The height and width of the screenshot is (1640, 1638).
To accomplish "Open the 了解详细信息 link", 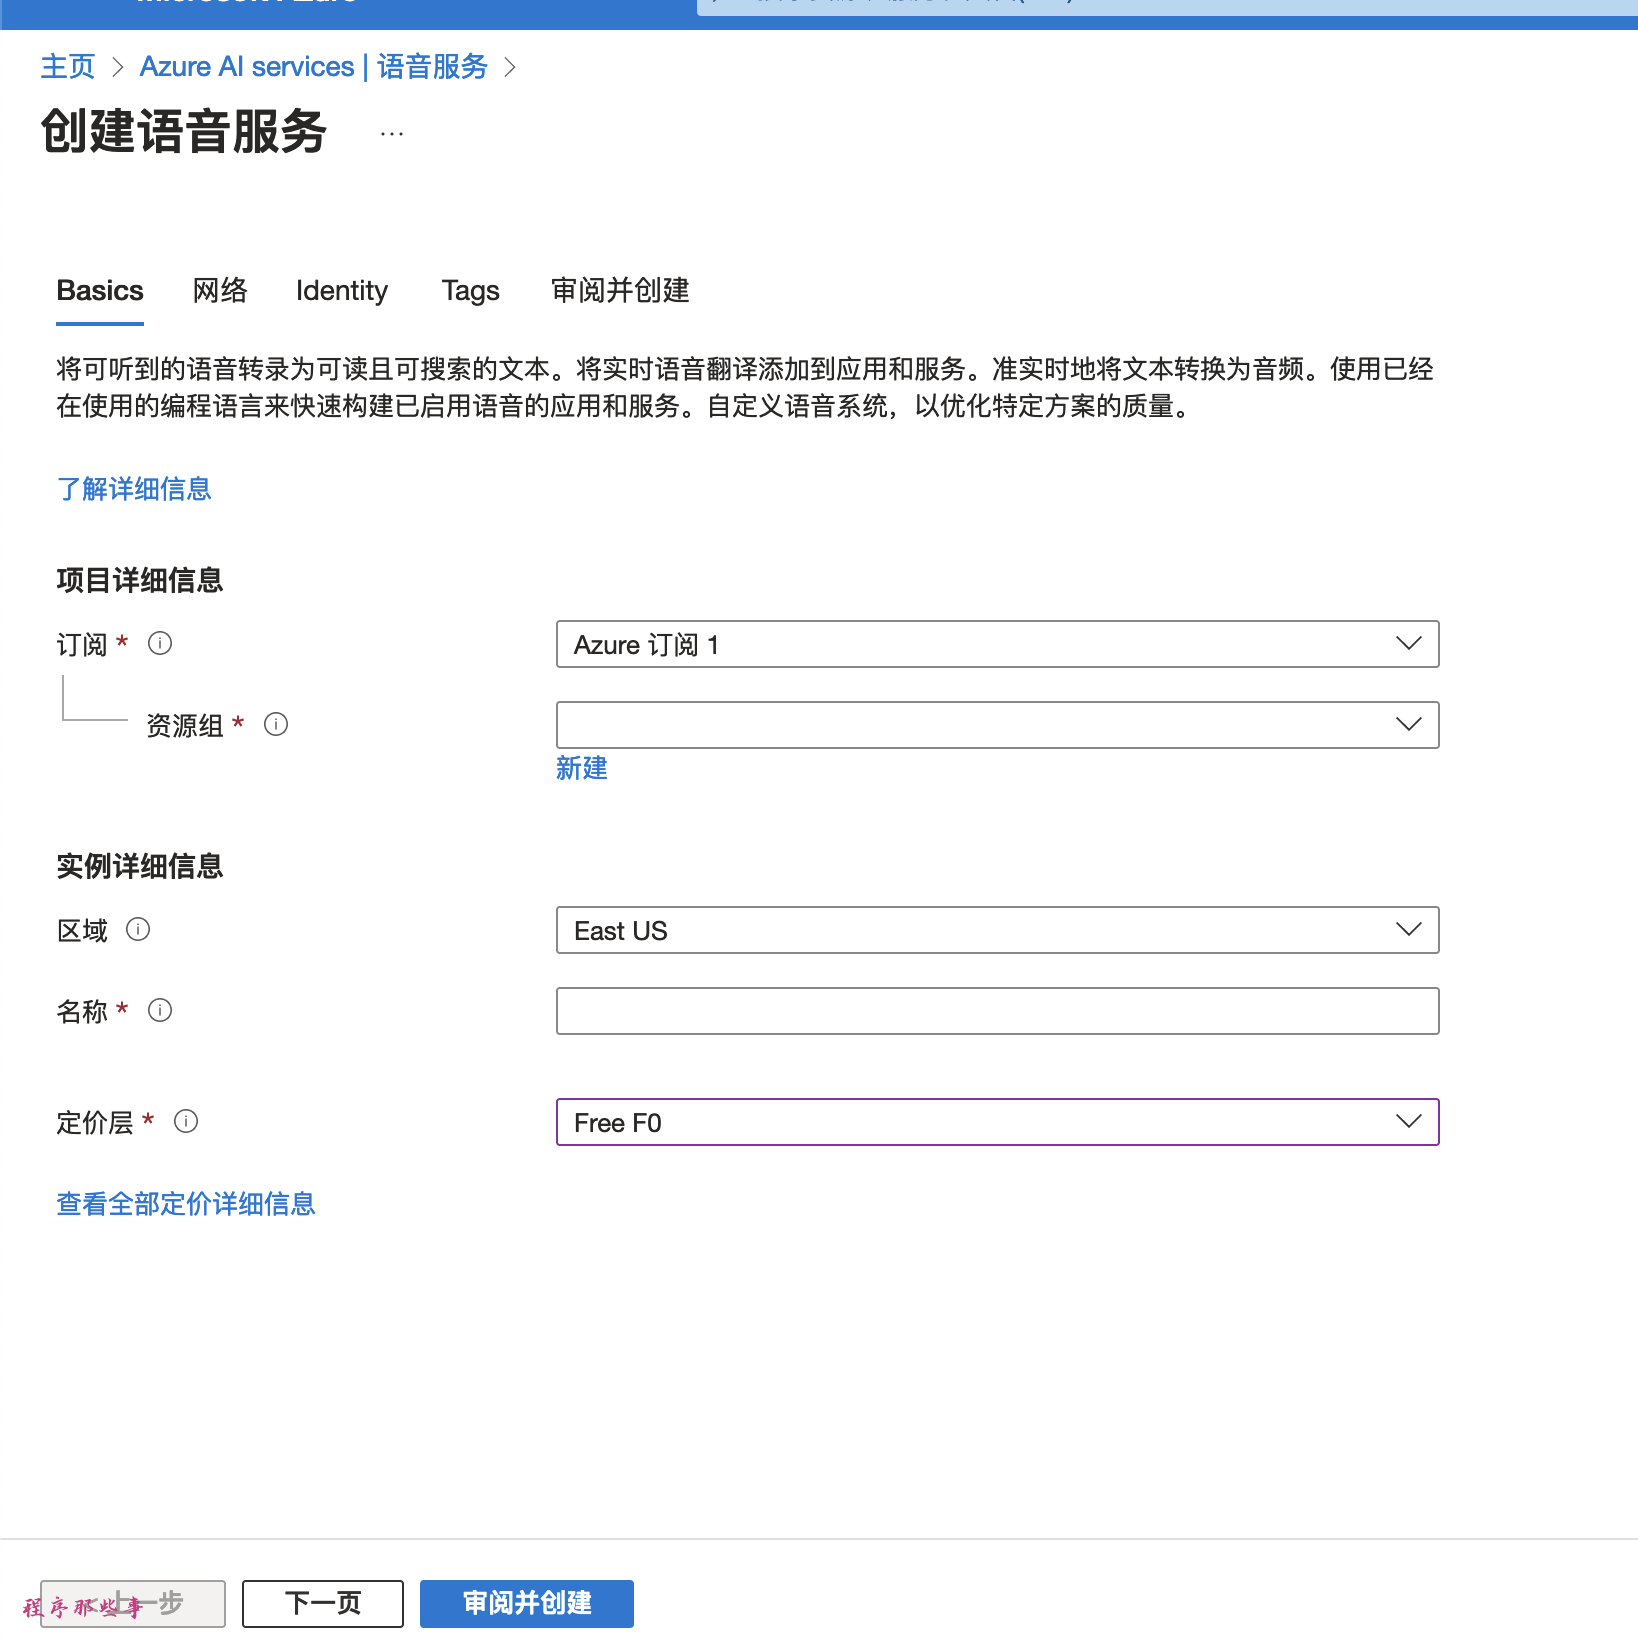I will click(134, 488).
